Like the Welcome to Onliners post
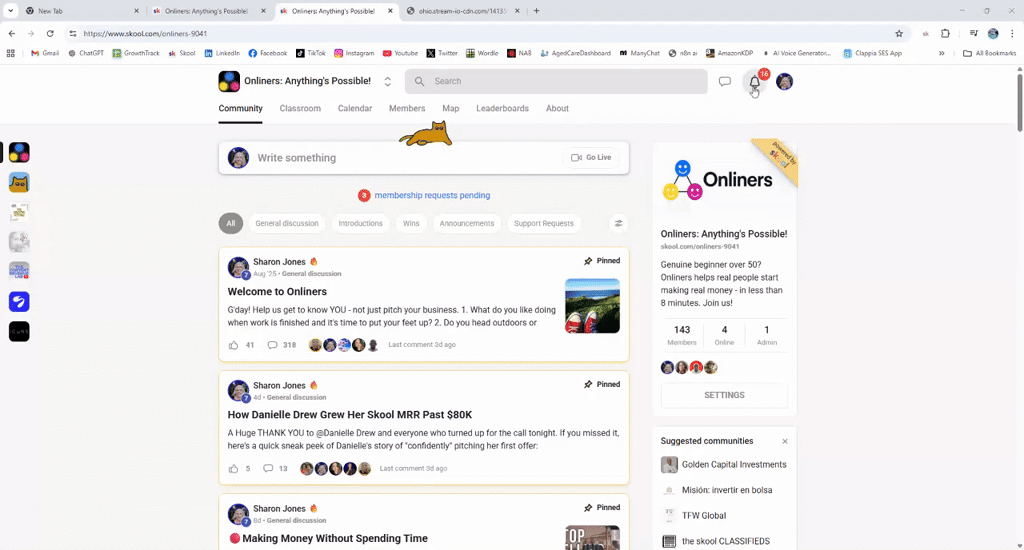Viewport: 1024px width, 550px height. point(233,345)
